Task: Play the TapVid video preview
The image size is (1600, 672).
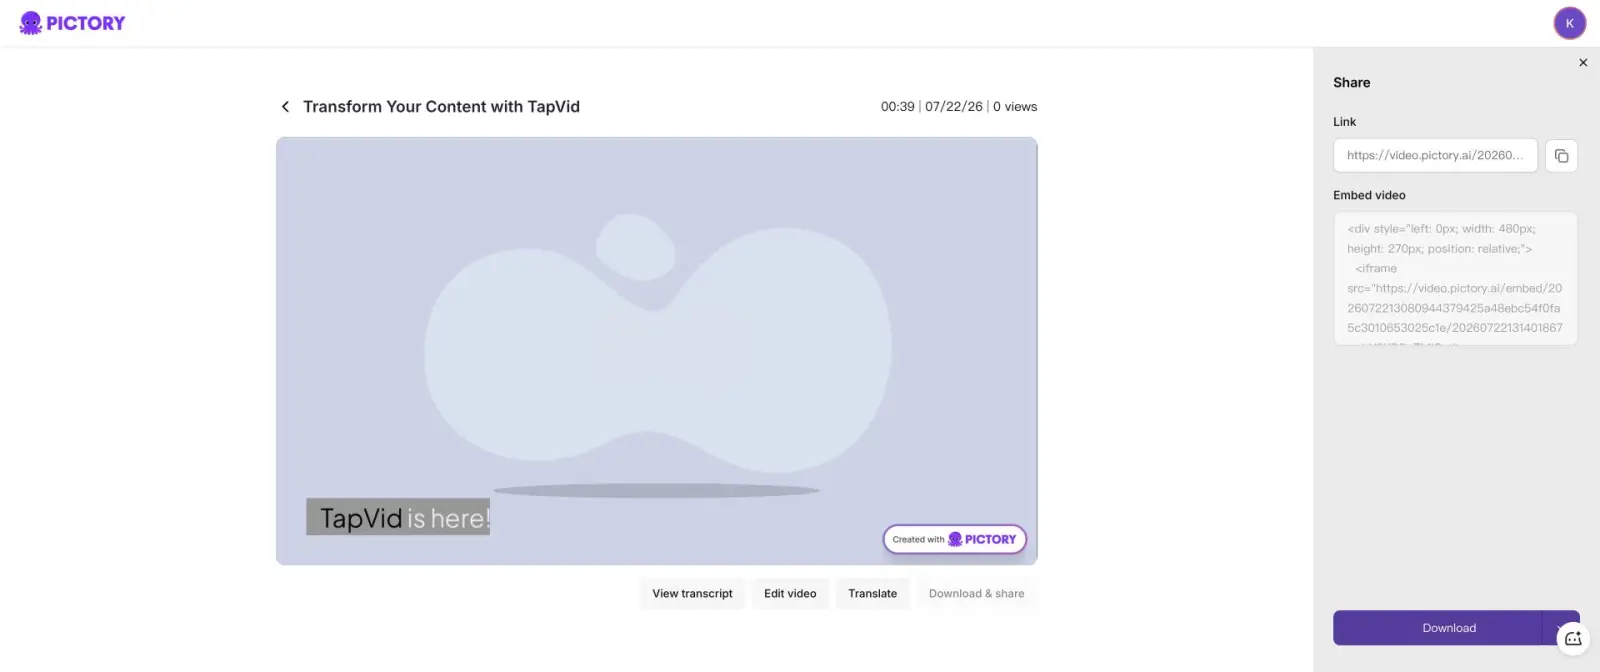Action: pos(657,351)
